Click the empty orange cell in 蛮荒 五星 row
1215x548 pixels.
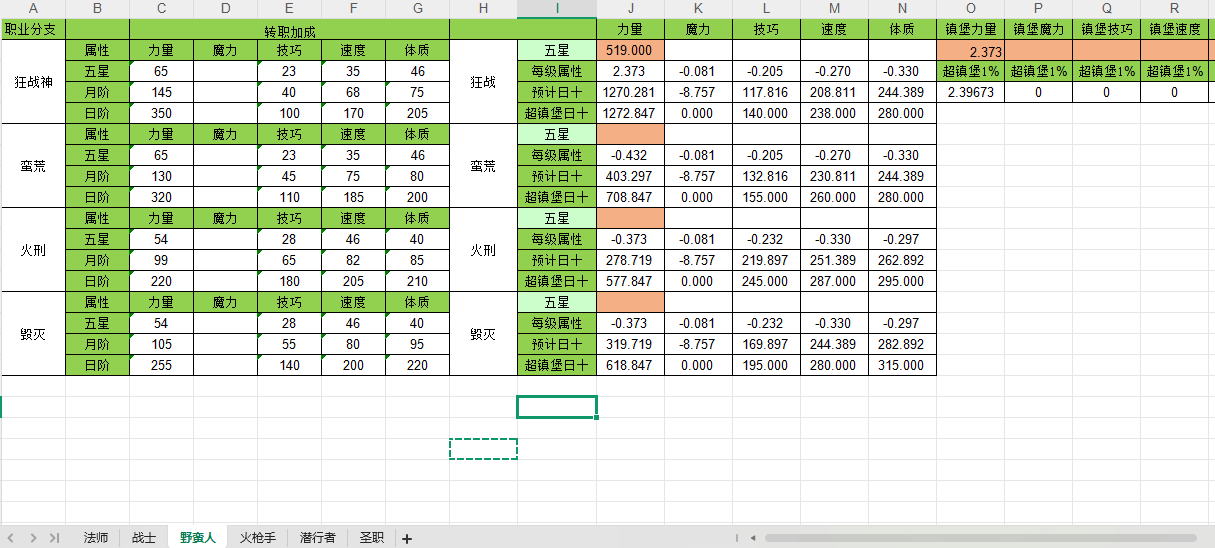[x=630, y=134]
